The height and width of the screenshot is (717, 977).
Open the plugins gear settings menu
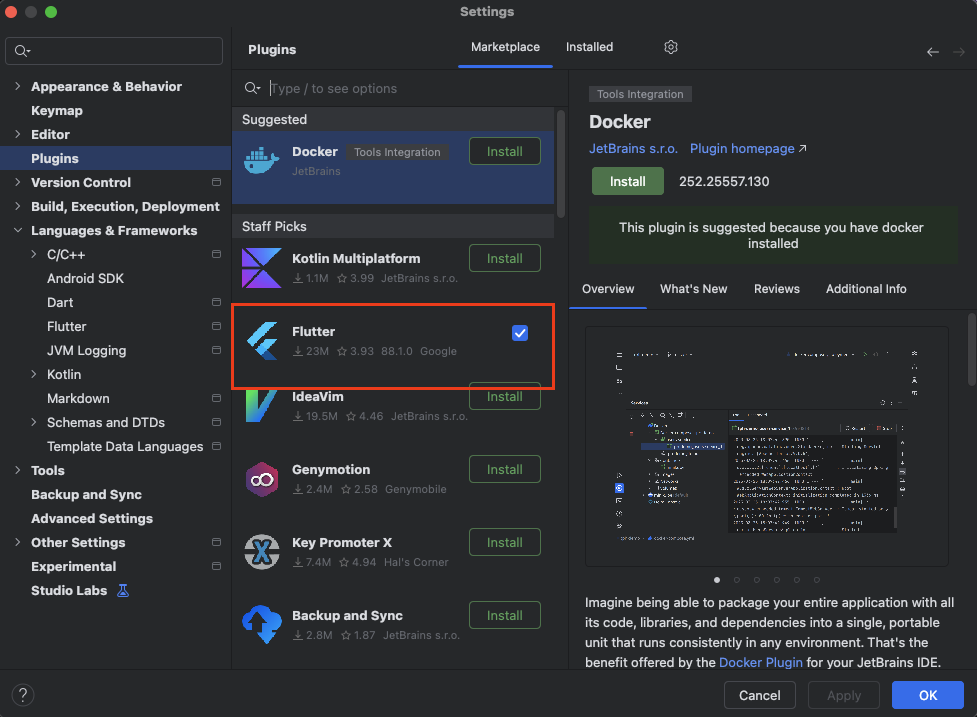pos(670,47)
